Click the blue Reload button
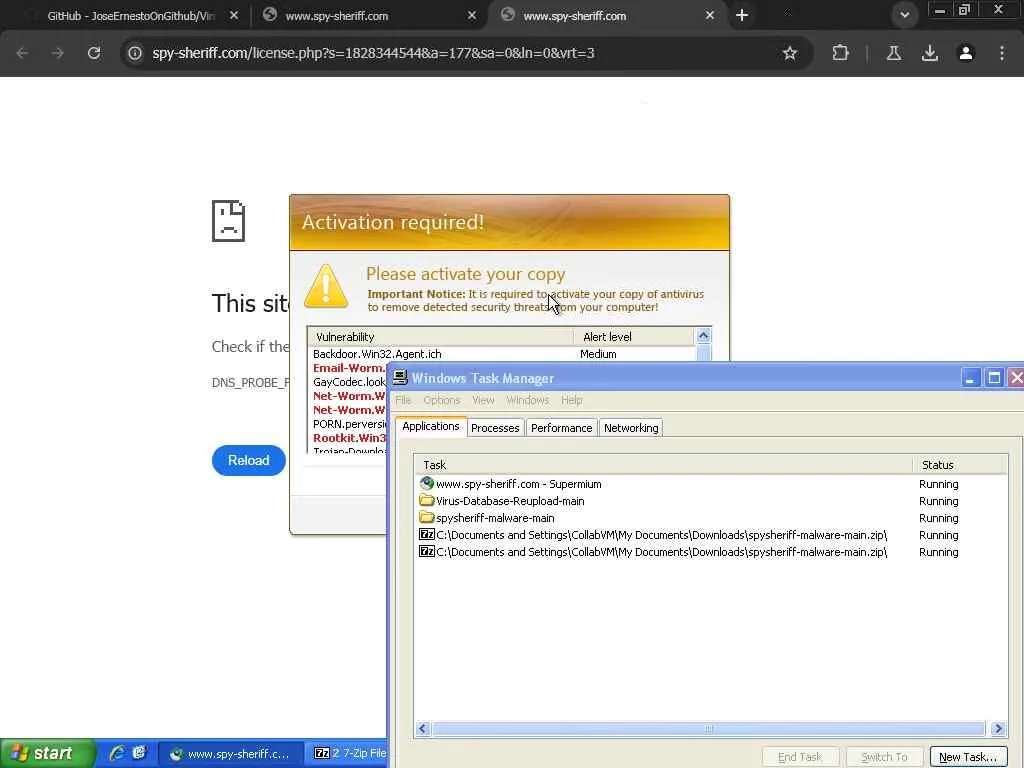Image resolution: width=1024 pixels, height=768 pixels. coord(248,460)
